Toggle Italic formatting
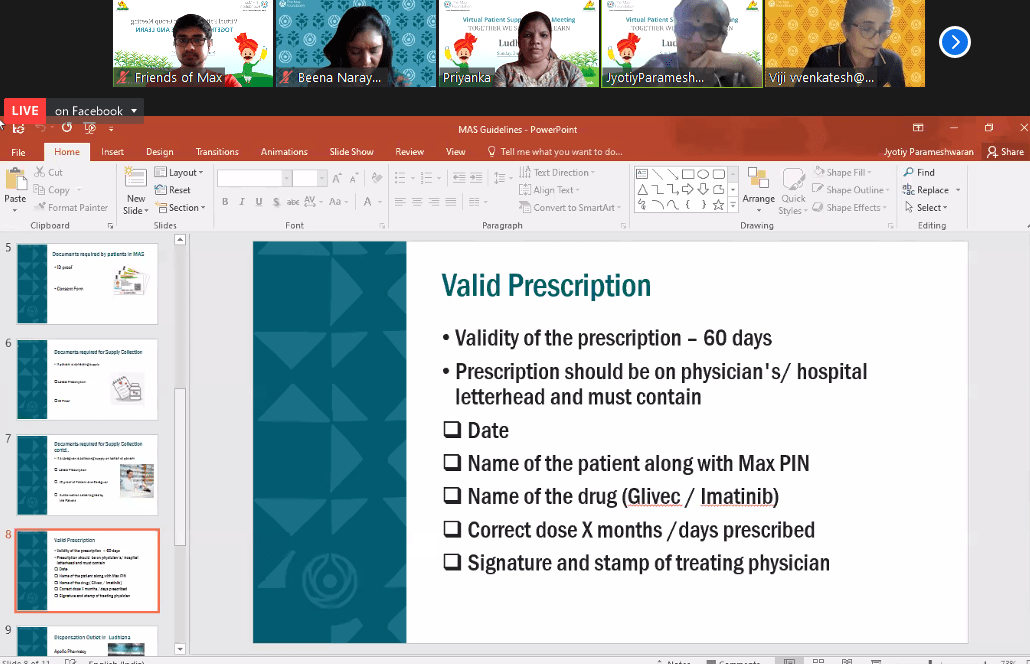 click(242, 202)
